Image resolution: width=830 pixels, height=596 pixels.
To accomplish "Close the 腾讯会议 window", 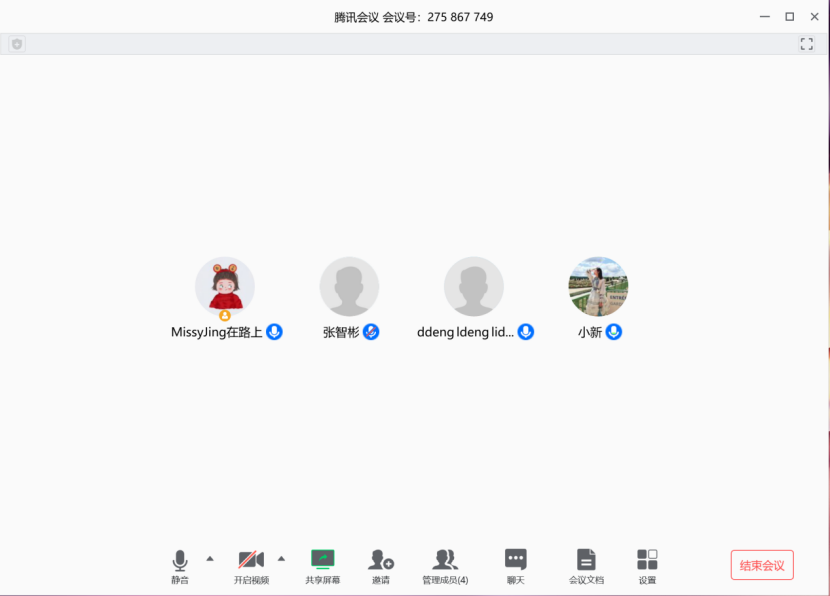I will coord(815,17).
